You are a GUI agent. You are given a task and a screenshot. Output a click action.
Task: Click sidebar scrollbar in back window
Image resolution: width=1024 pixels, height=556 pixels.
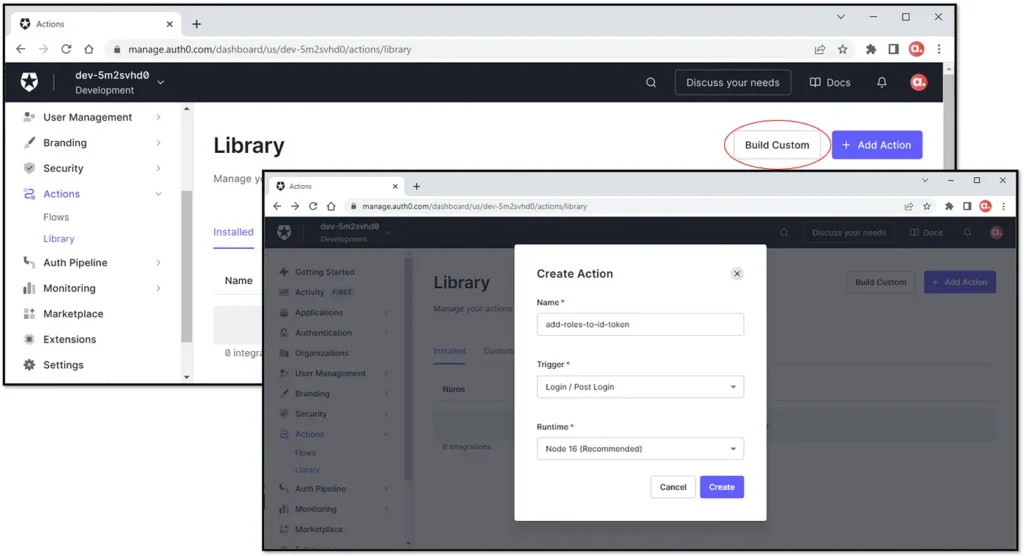[187, 266]
